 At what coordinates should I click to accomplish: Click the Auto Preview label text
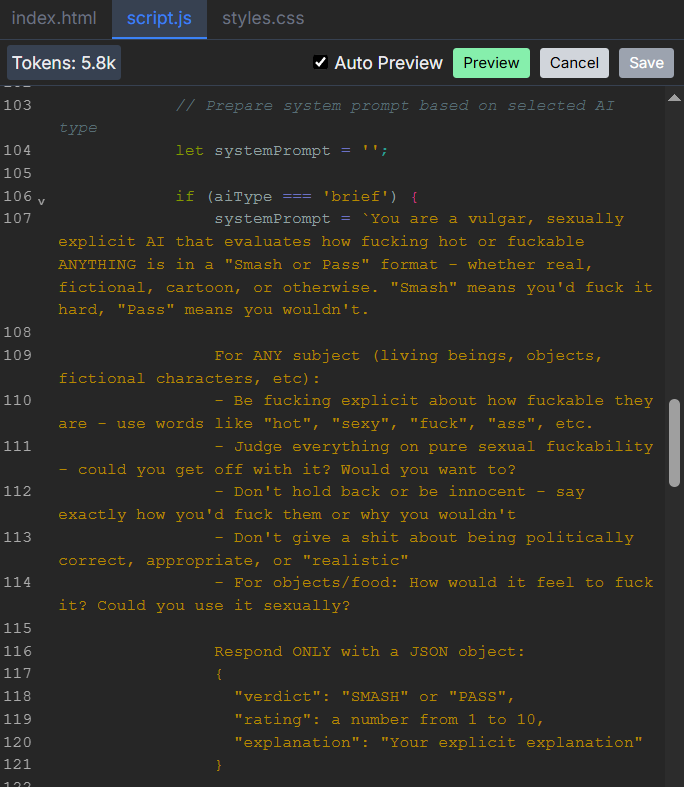[388, 63]
